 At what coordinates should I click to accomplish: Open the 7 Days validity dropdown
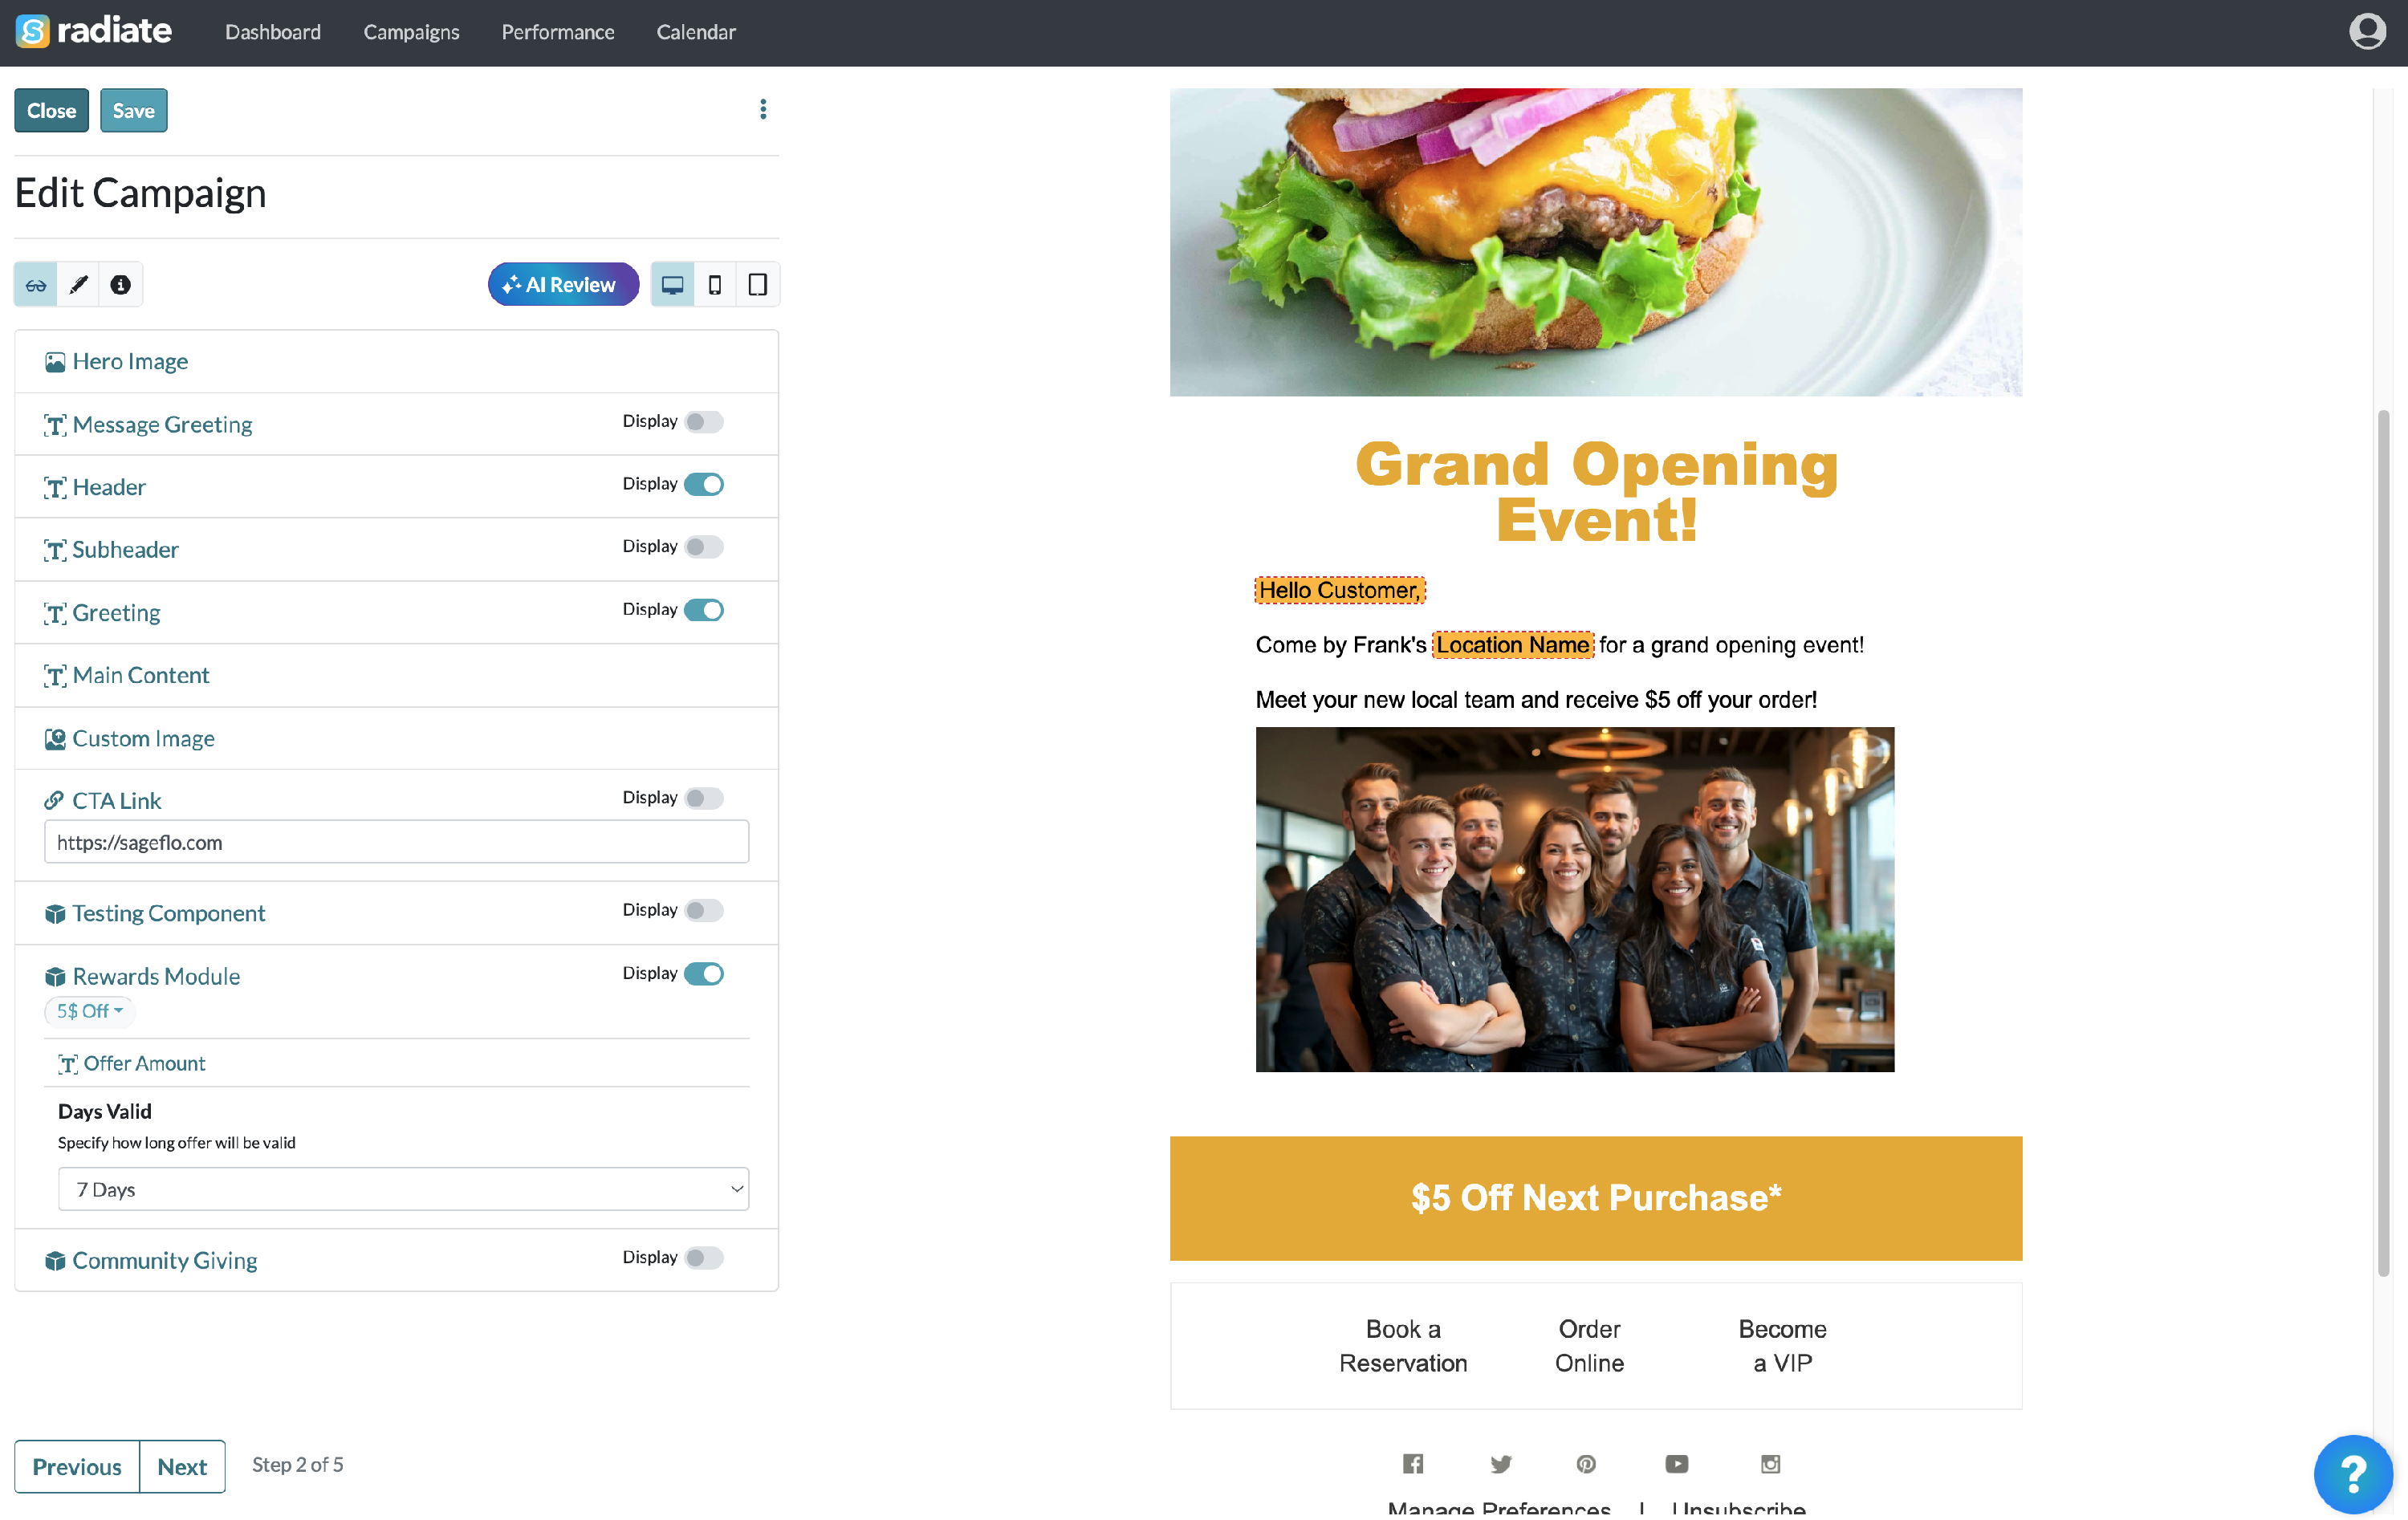tap(403, 1189)
